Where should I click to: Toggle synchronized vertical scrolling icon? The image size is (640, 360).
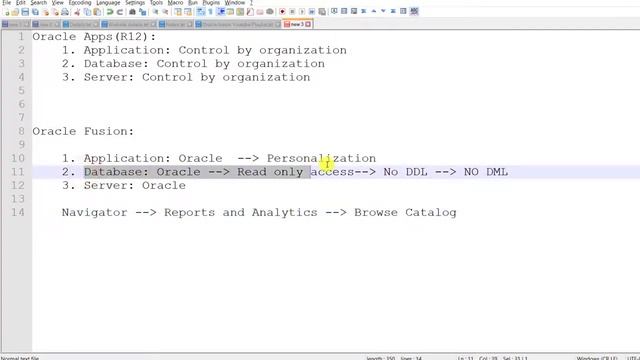pos(178,12)
